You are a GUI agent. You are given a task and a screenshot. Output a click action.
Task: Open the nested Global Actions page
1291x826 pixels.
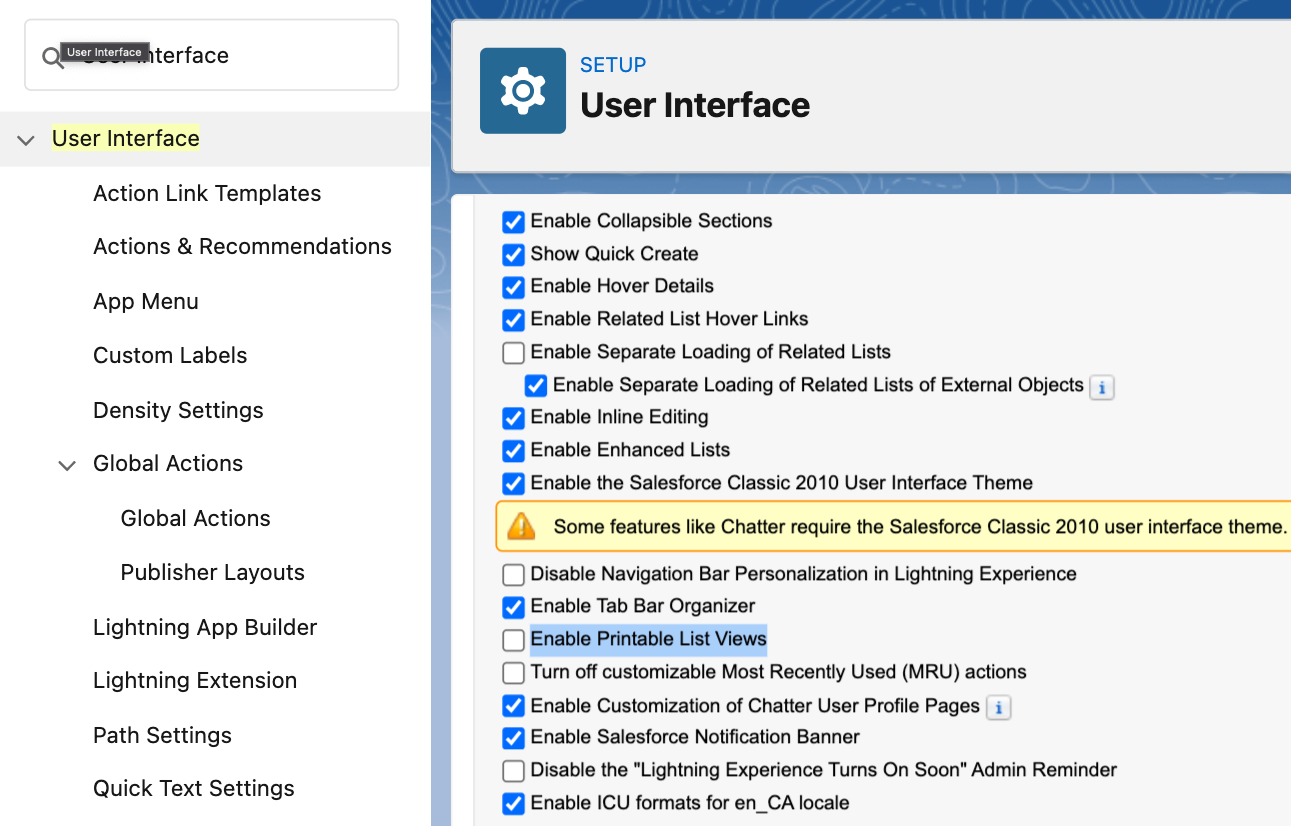coord(196,519)
